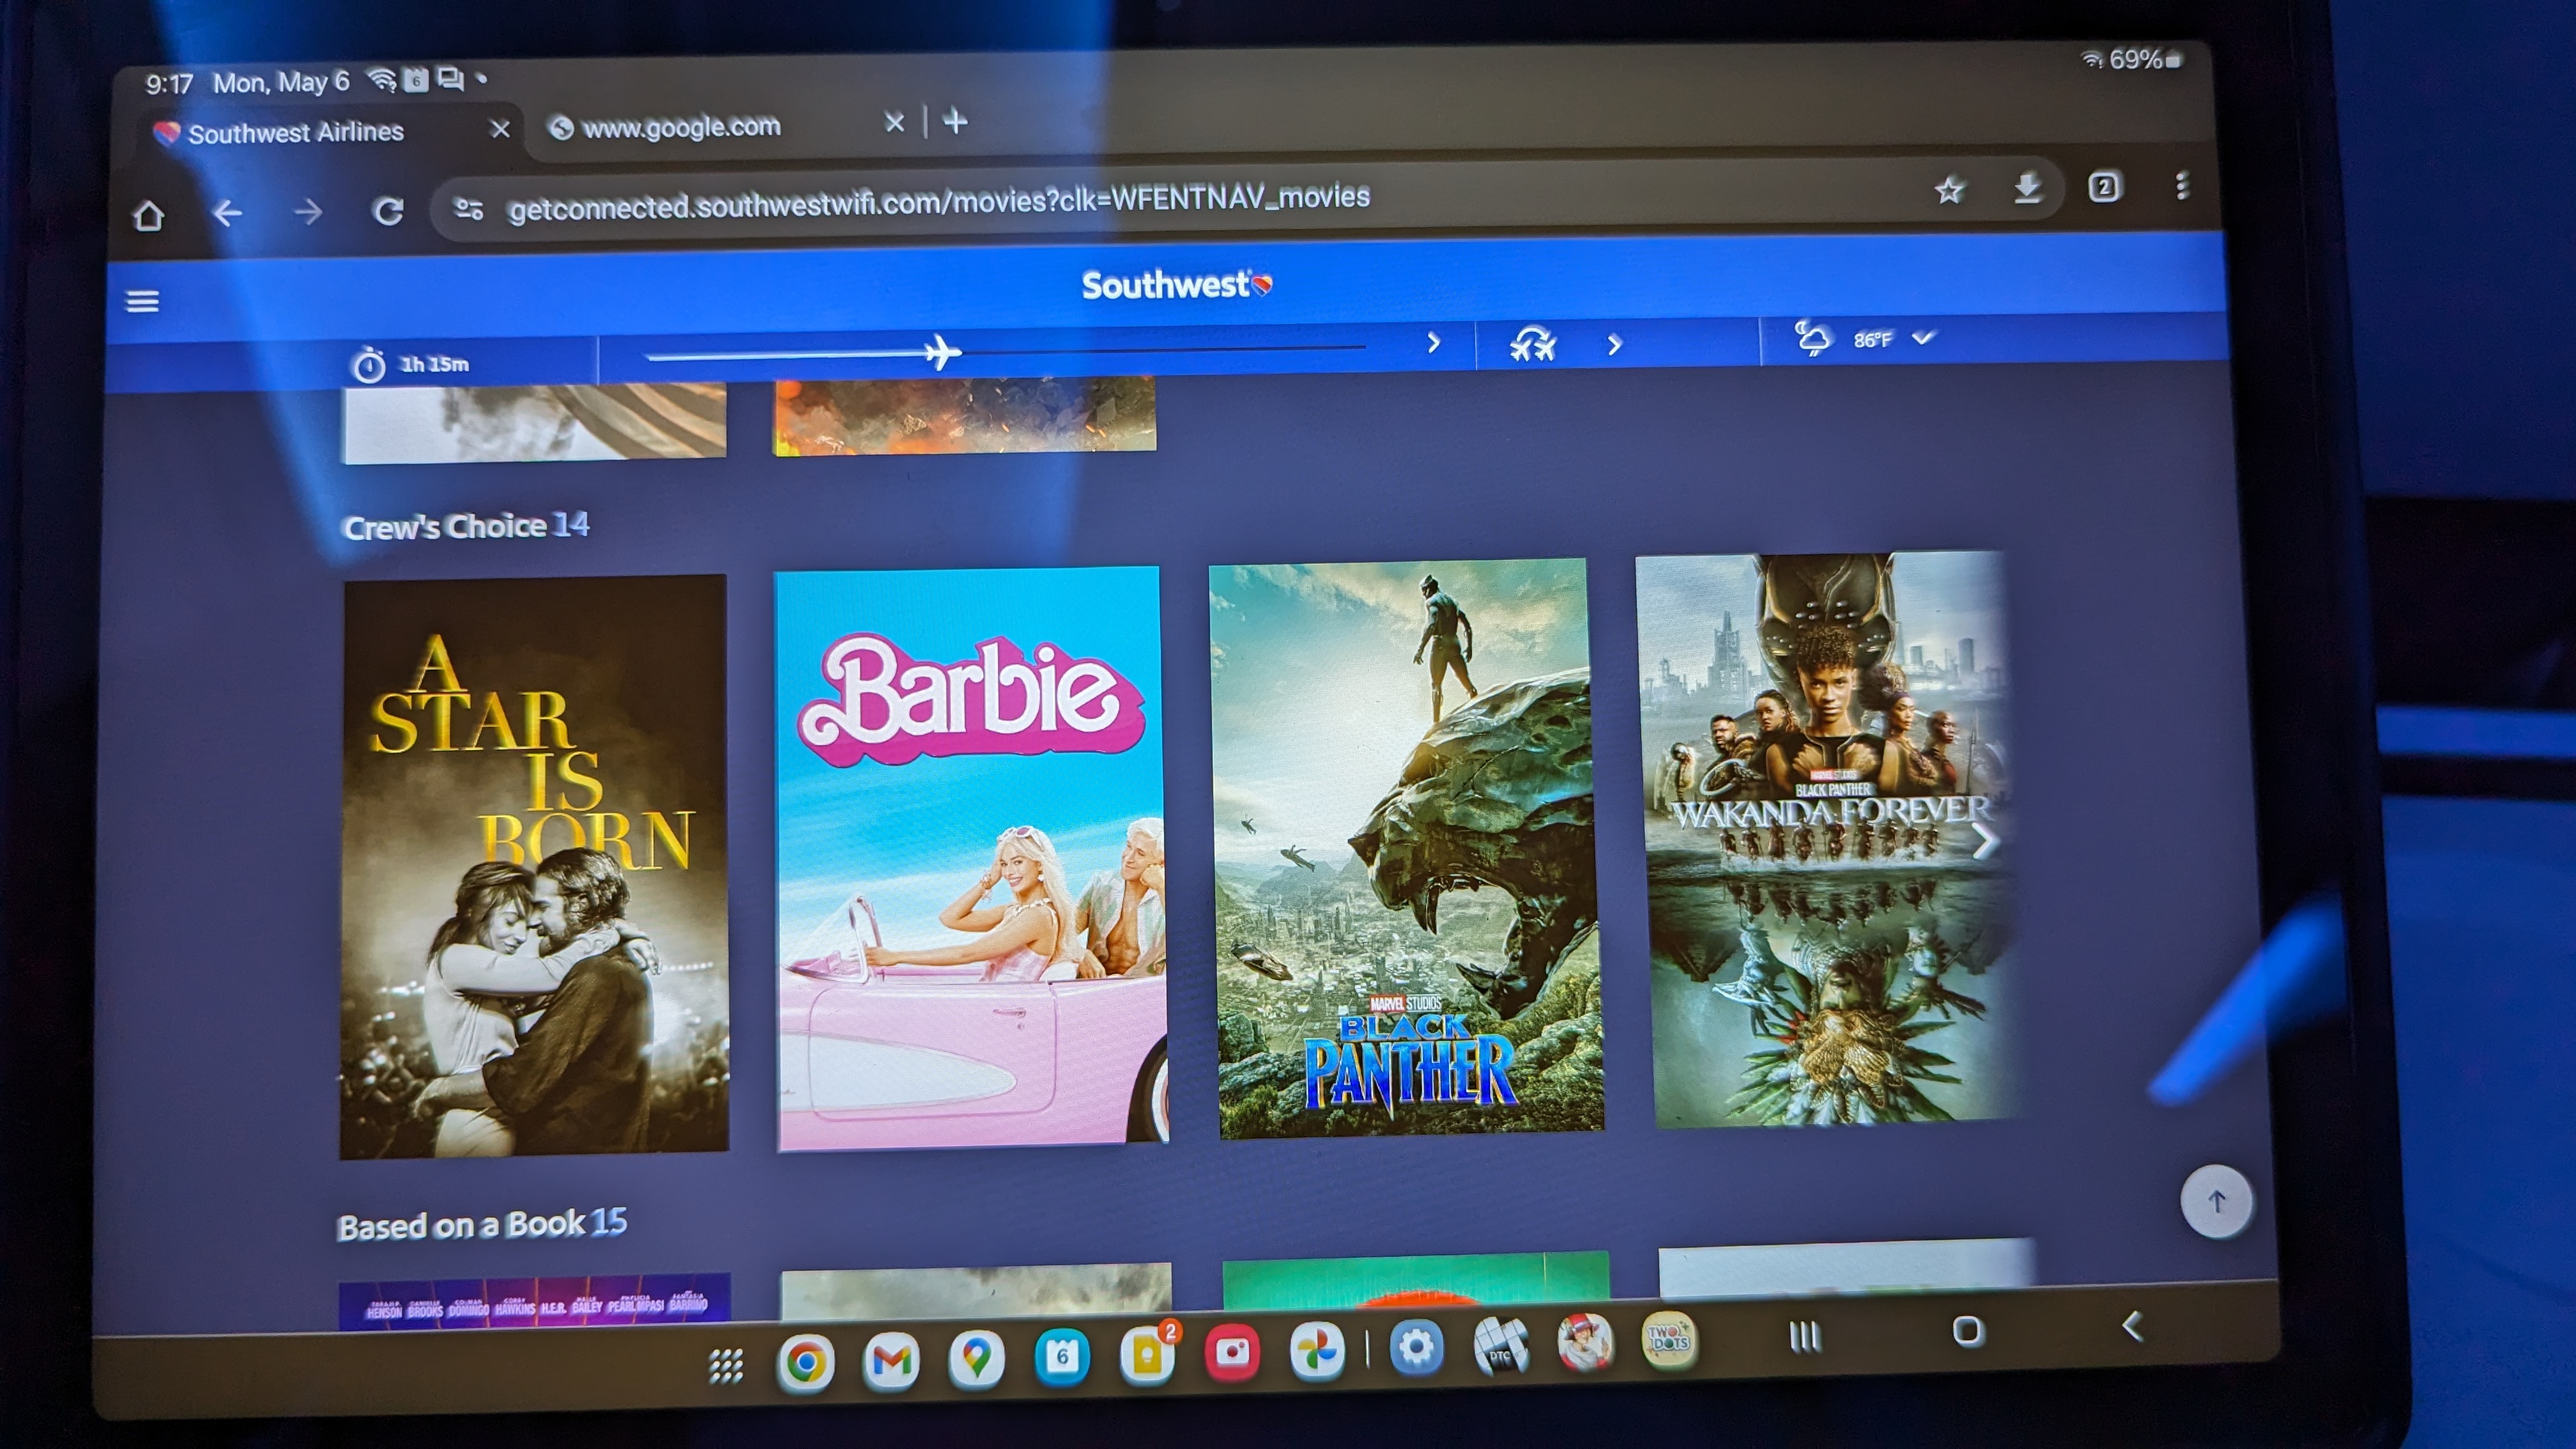Launch Google Maps from the taskbar
Viewport: 2576px width, 1449px height.
(x=976, y=1358)
